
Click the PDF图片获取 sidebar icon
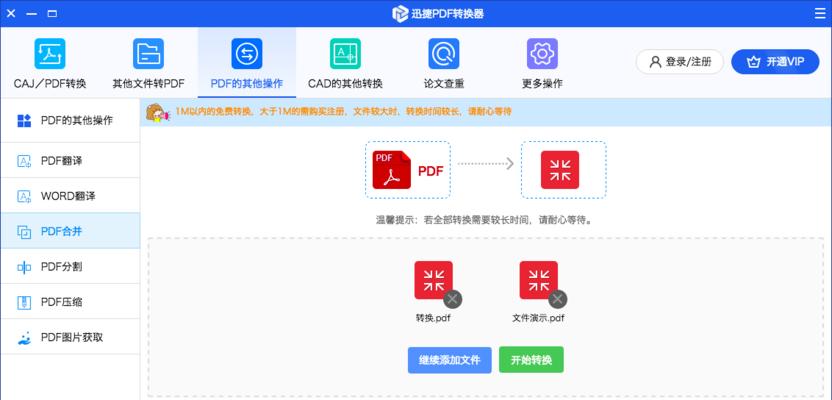pos(24,337)
